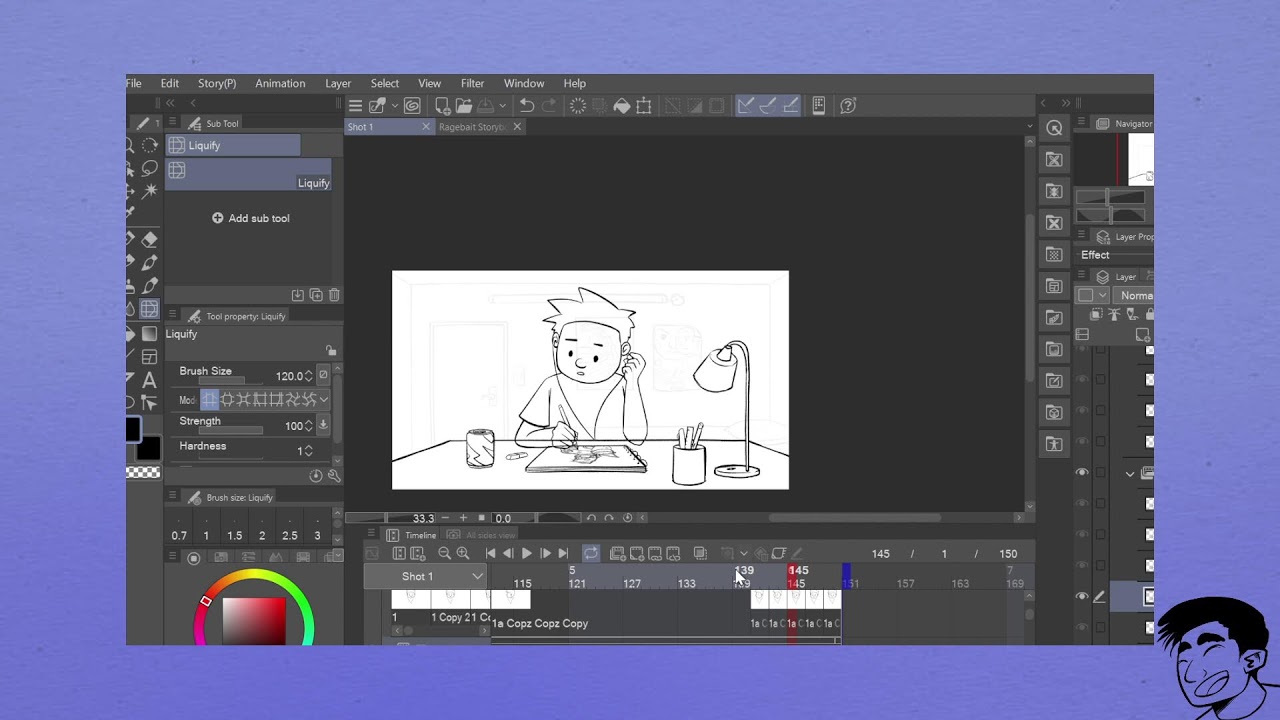The width and height of the screenshot is (1280, 720).
Task: Click the Undo arrow in command bar
Action: (526, 105)
